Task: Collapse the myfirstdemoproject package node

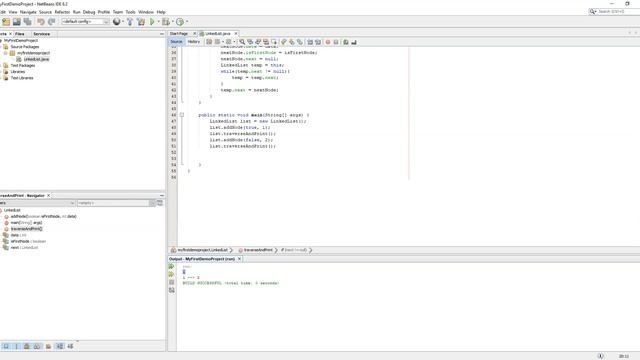Action: coord(6,53)
